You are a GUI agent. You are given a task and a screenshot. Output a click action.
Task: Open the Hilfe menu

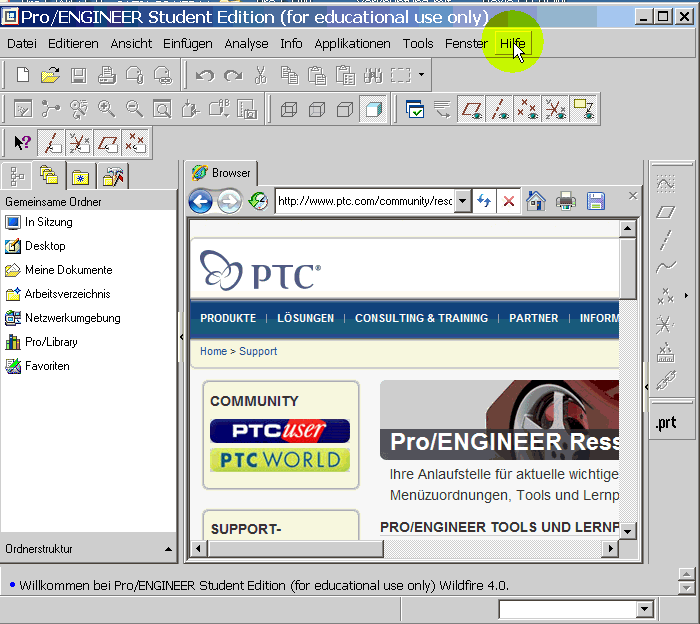(512, 44)
